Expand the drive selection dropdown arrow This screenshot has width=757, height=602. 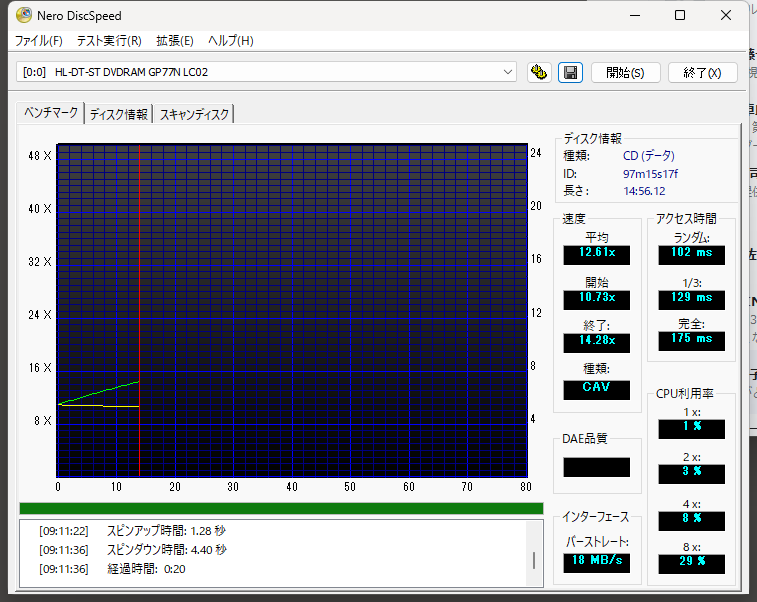(x=507, y=72)
